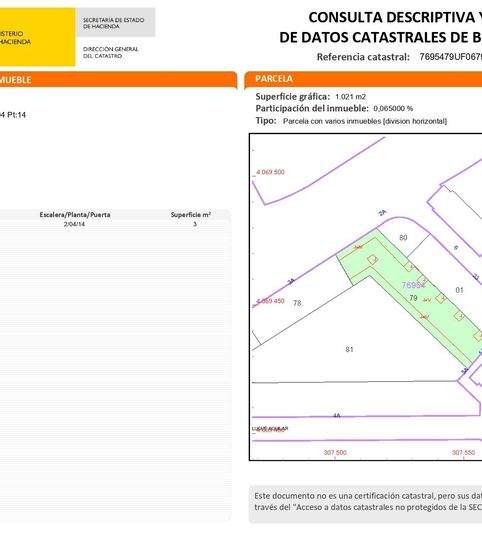Screen dimensions: 482x542
Task: Click the 'Referencia catastral:' label
Action: click(363, 57)
